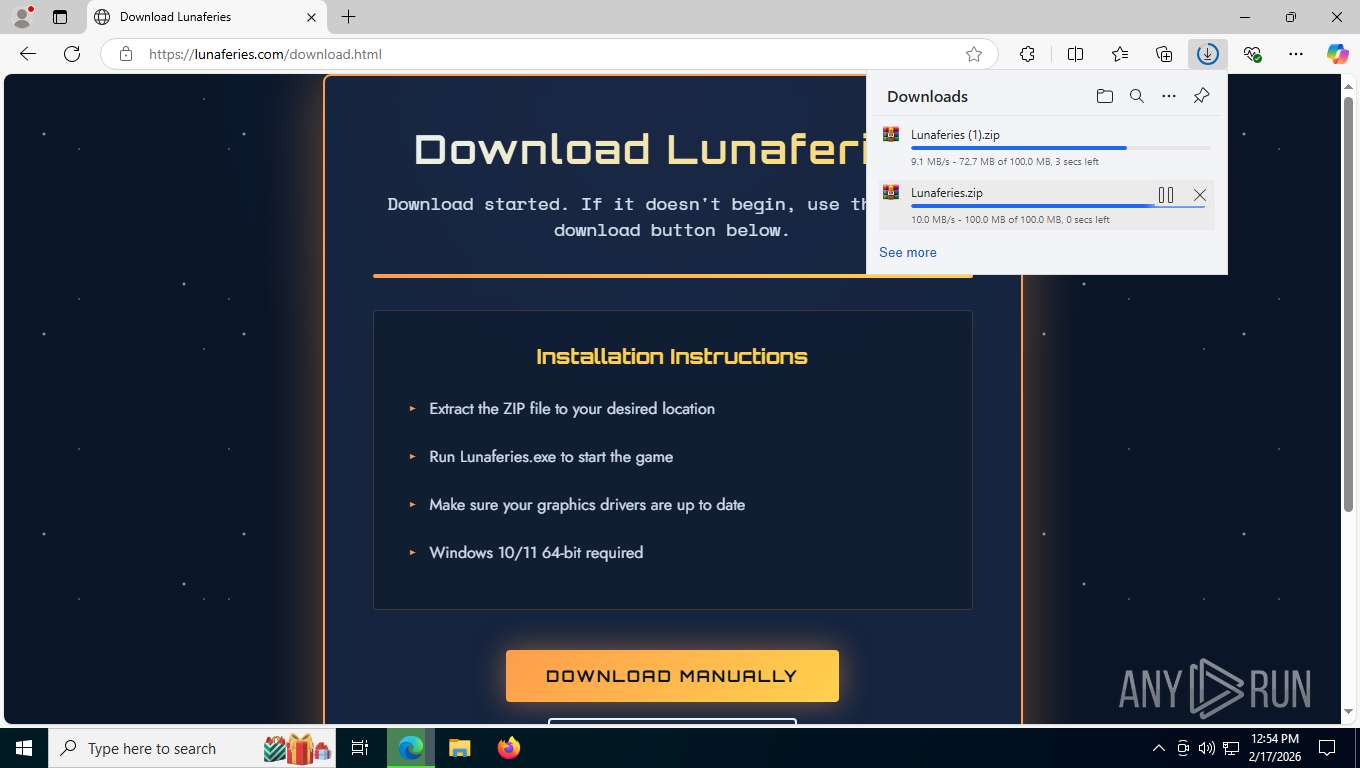Click the '9.1 MB/s - 72.7 MB' status text
This screenshot has width=1360, height=768.
[1005, 161]
